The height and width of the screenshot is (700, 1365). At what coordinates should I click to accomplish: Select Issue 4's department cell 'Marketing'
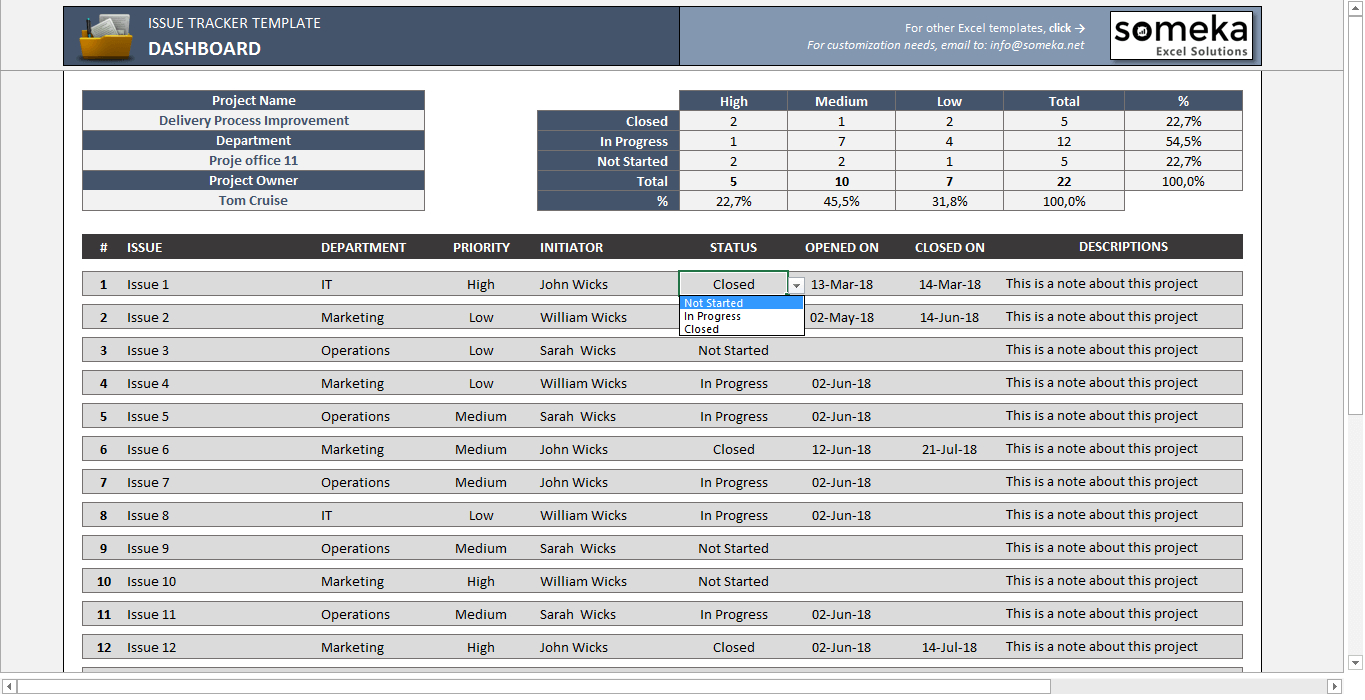click(x=352, y=383)
